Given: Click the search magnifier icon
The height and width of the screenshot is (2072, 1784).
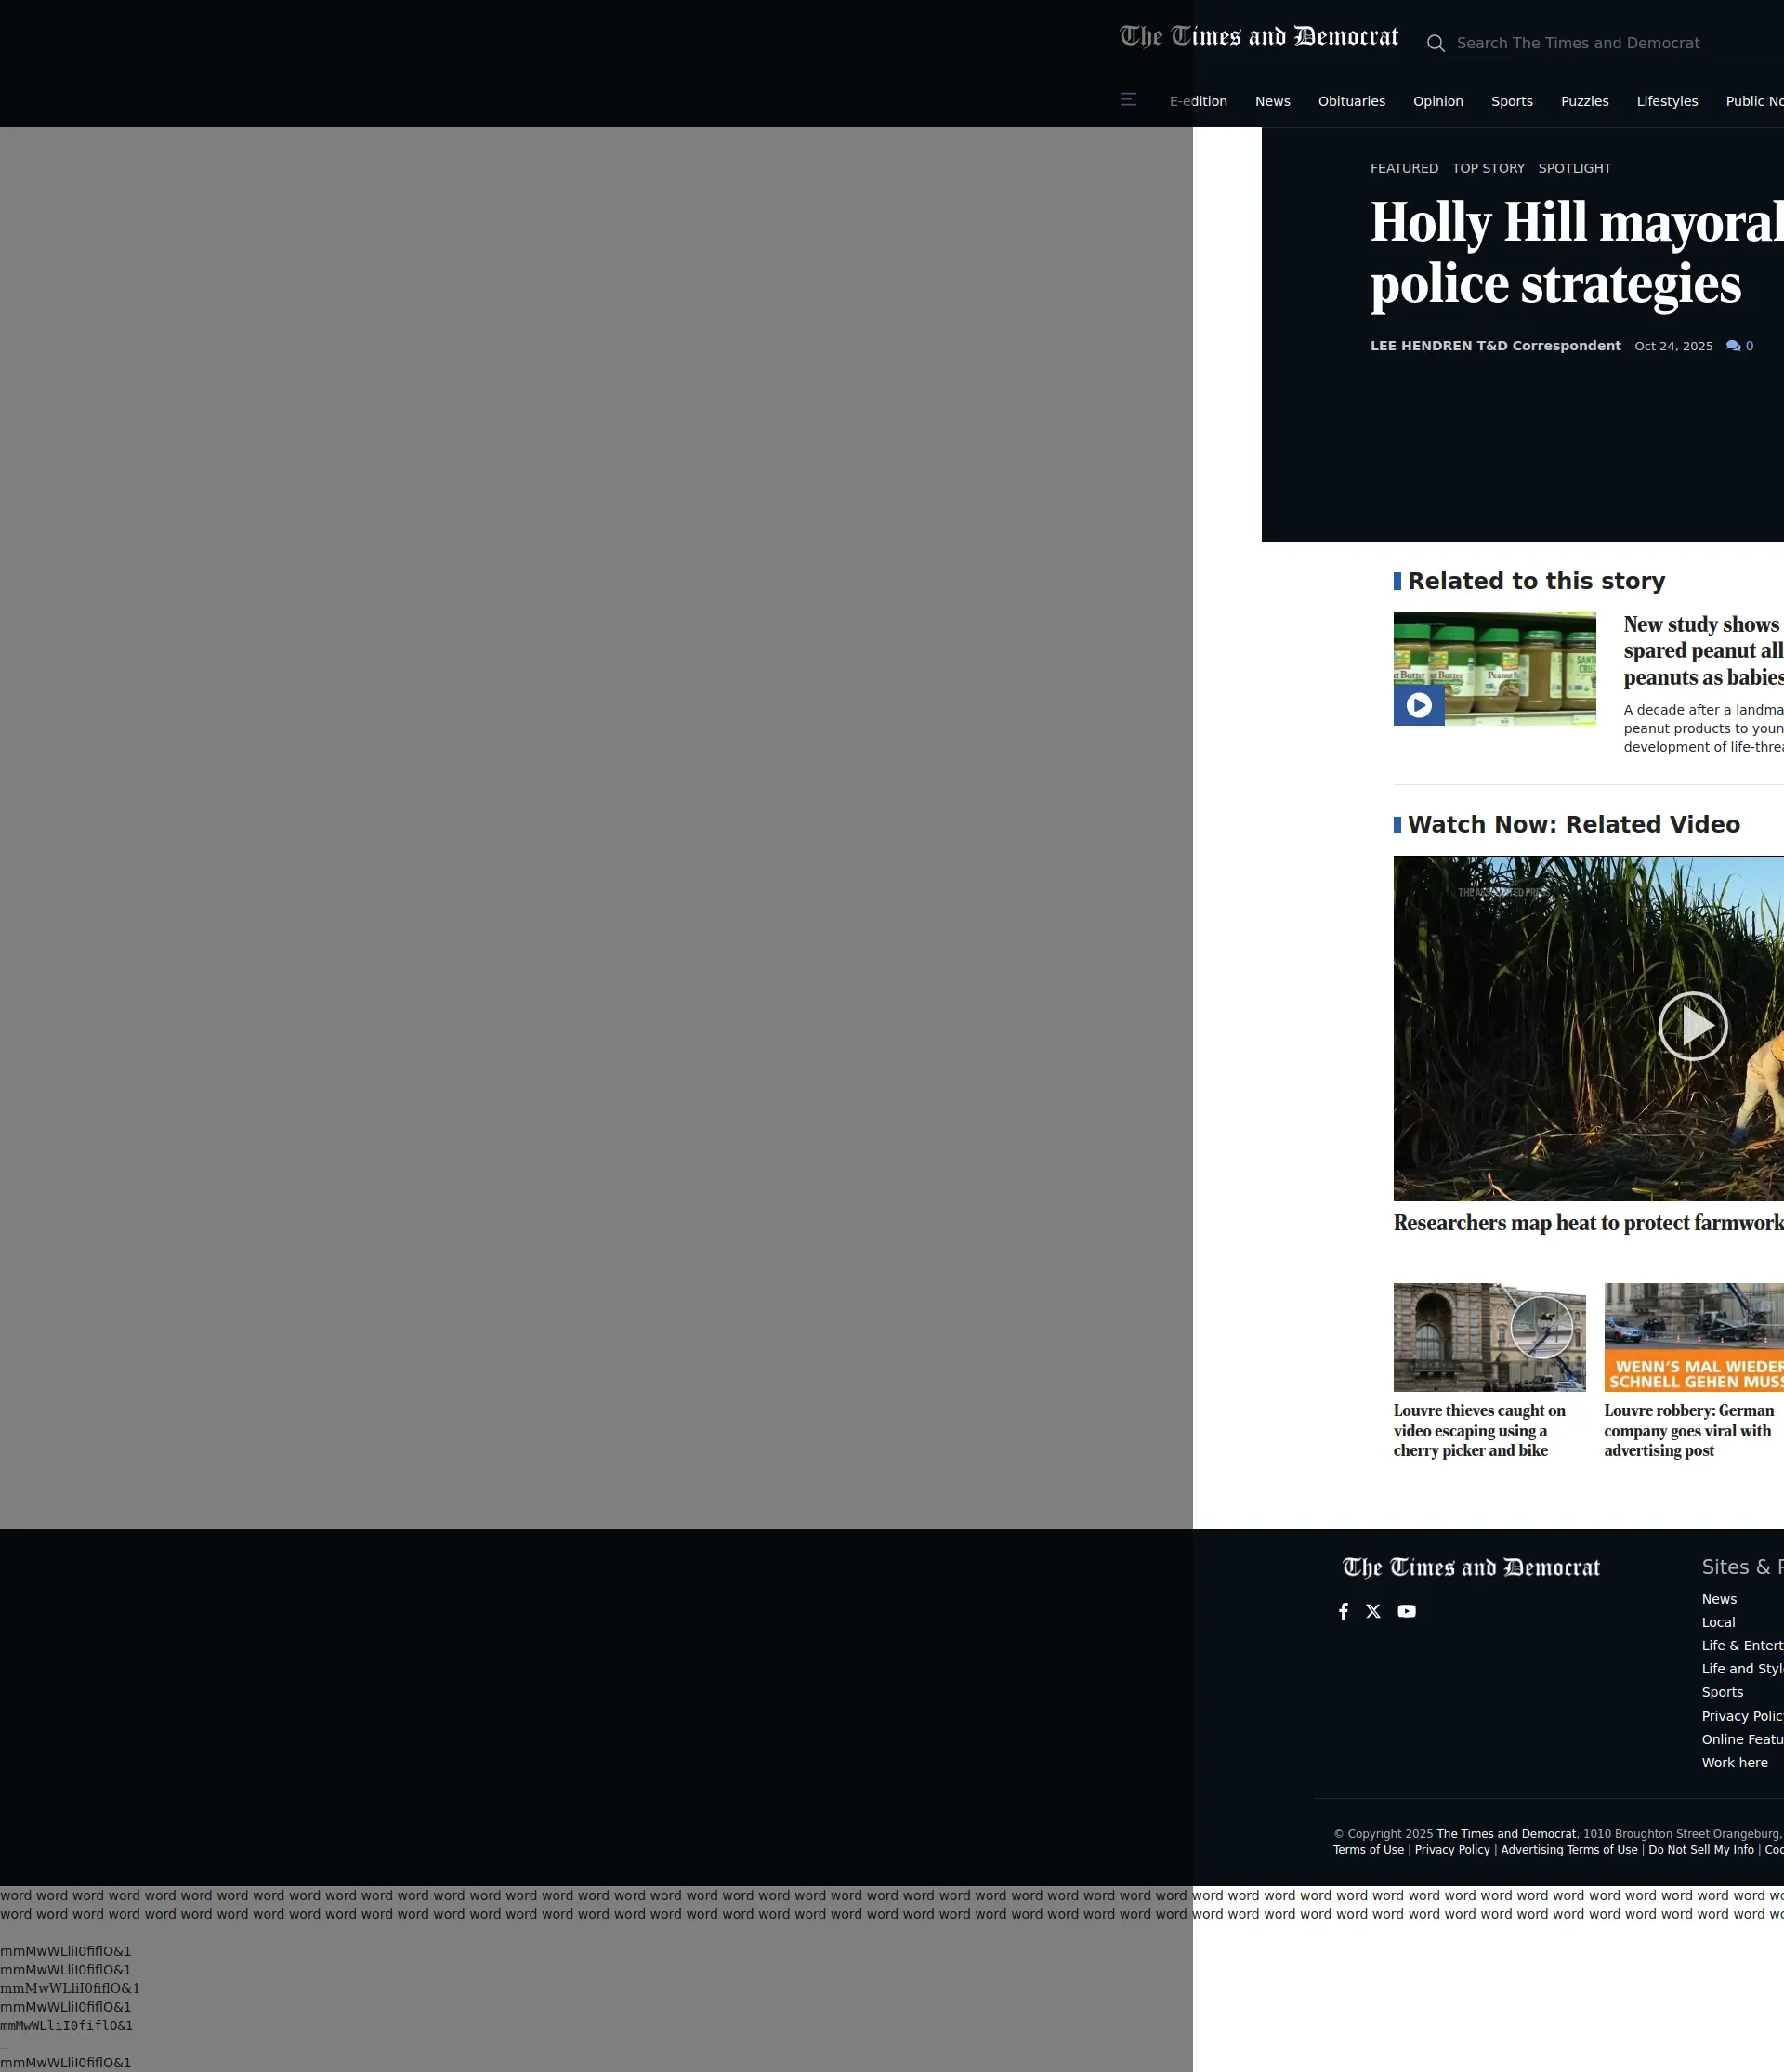Looking at the screenshot, I should 1436,44.
